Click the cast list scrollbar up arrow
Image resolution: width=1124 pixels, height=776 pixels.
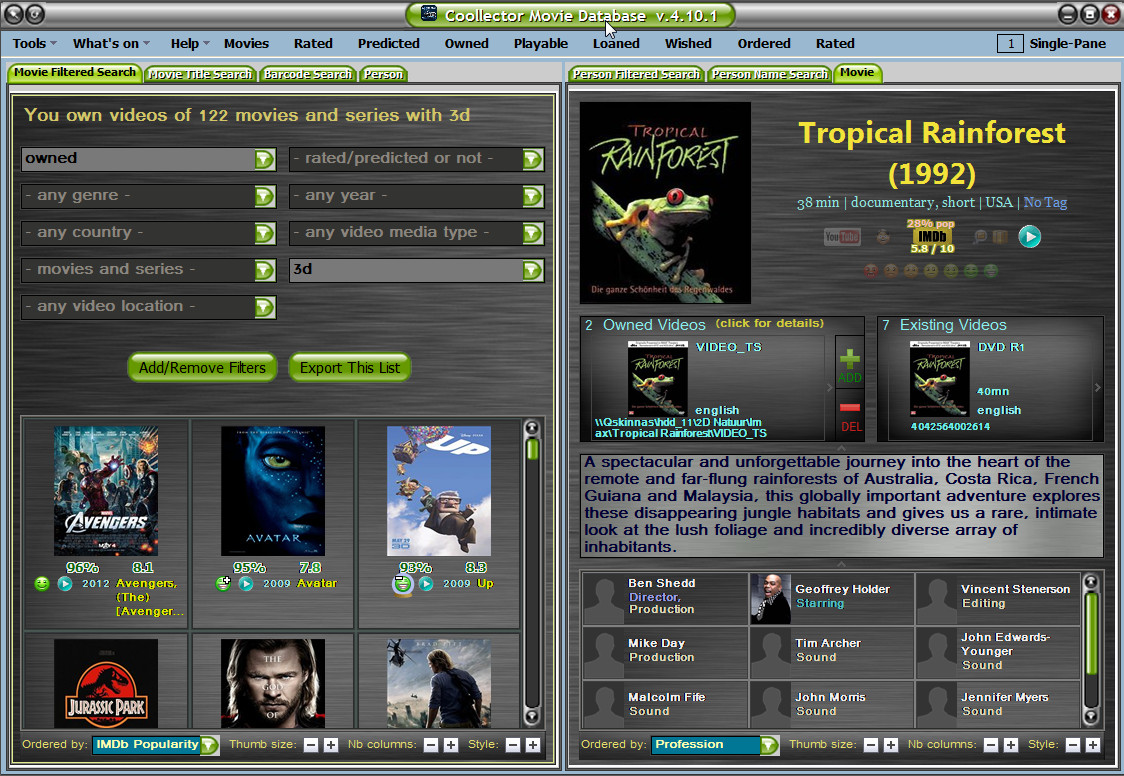pyautogui.click(x=1091, y=581)
